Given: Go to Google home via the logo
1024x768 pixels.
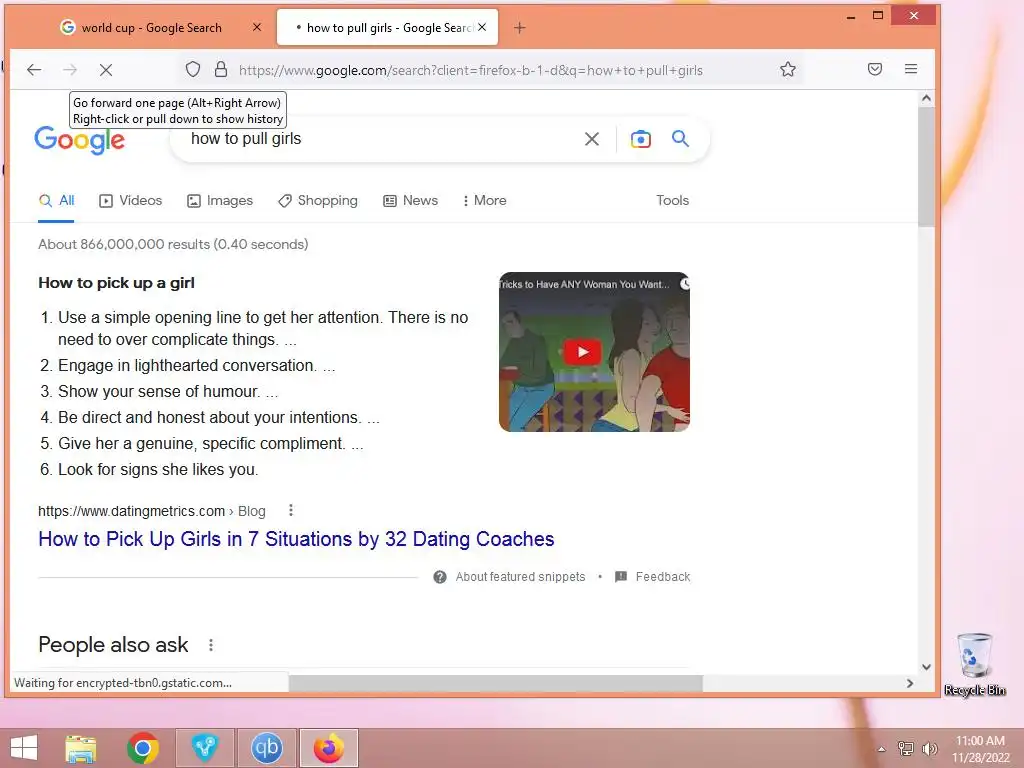Looking at the screenshot, I should 80,140.
